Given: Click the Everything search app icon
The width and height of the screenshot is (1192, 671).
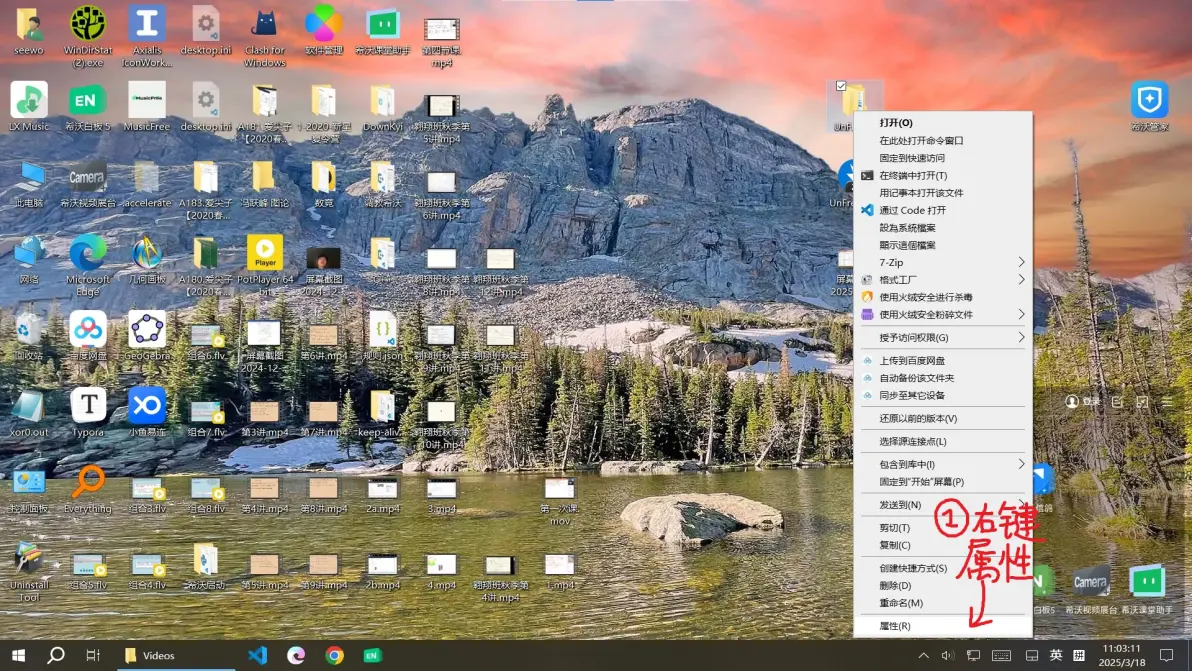Looking at the screenshot, I should [x=88, y=482].
